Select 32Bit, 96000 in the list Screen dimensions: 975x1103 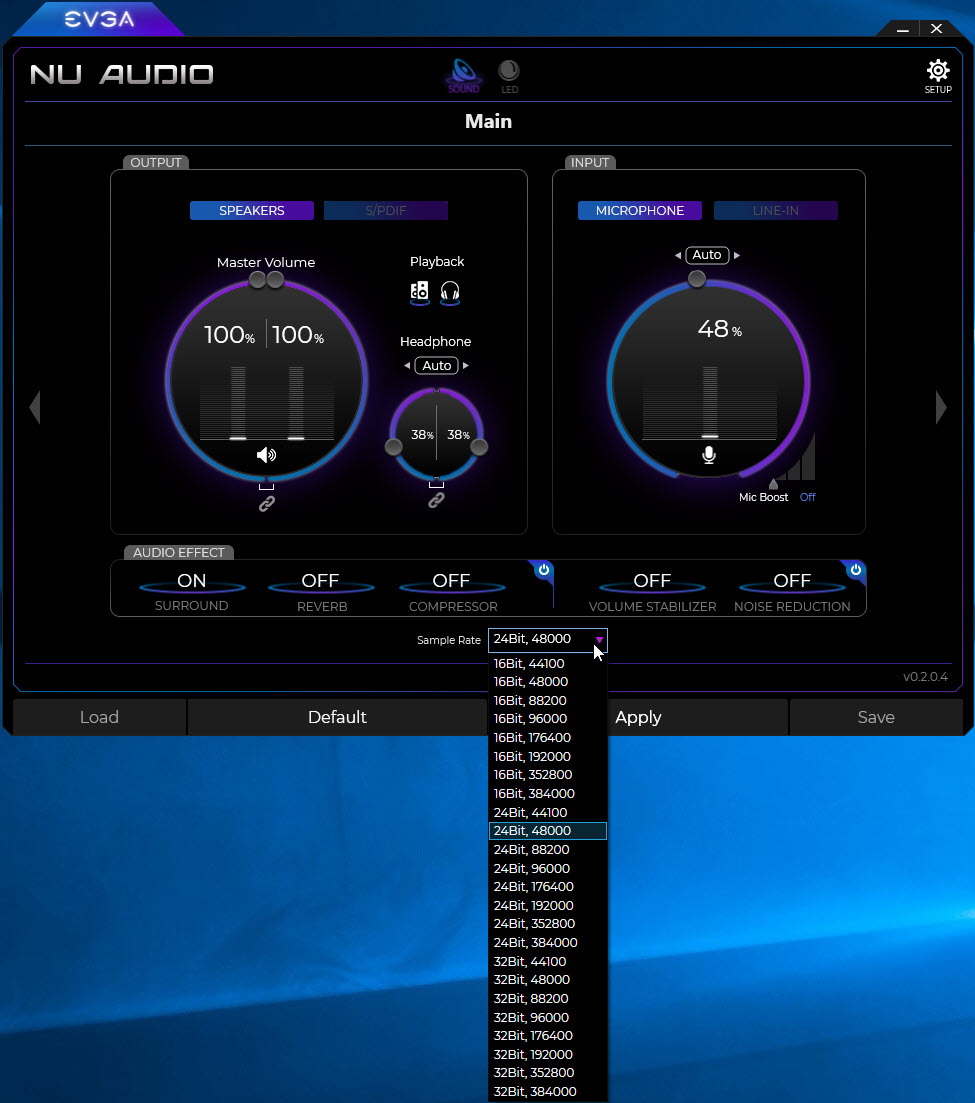[548, 1017]
